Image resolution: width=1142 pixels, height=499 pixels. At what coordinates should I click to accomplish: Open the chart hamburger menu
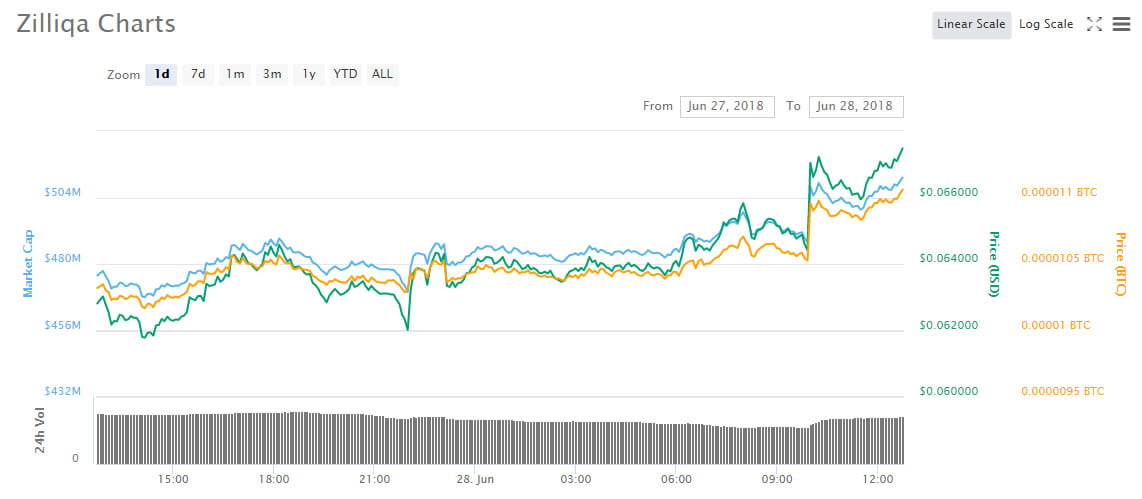point(1122,24)
